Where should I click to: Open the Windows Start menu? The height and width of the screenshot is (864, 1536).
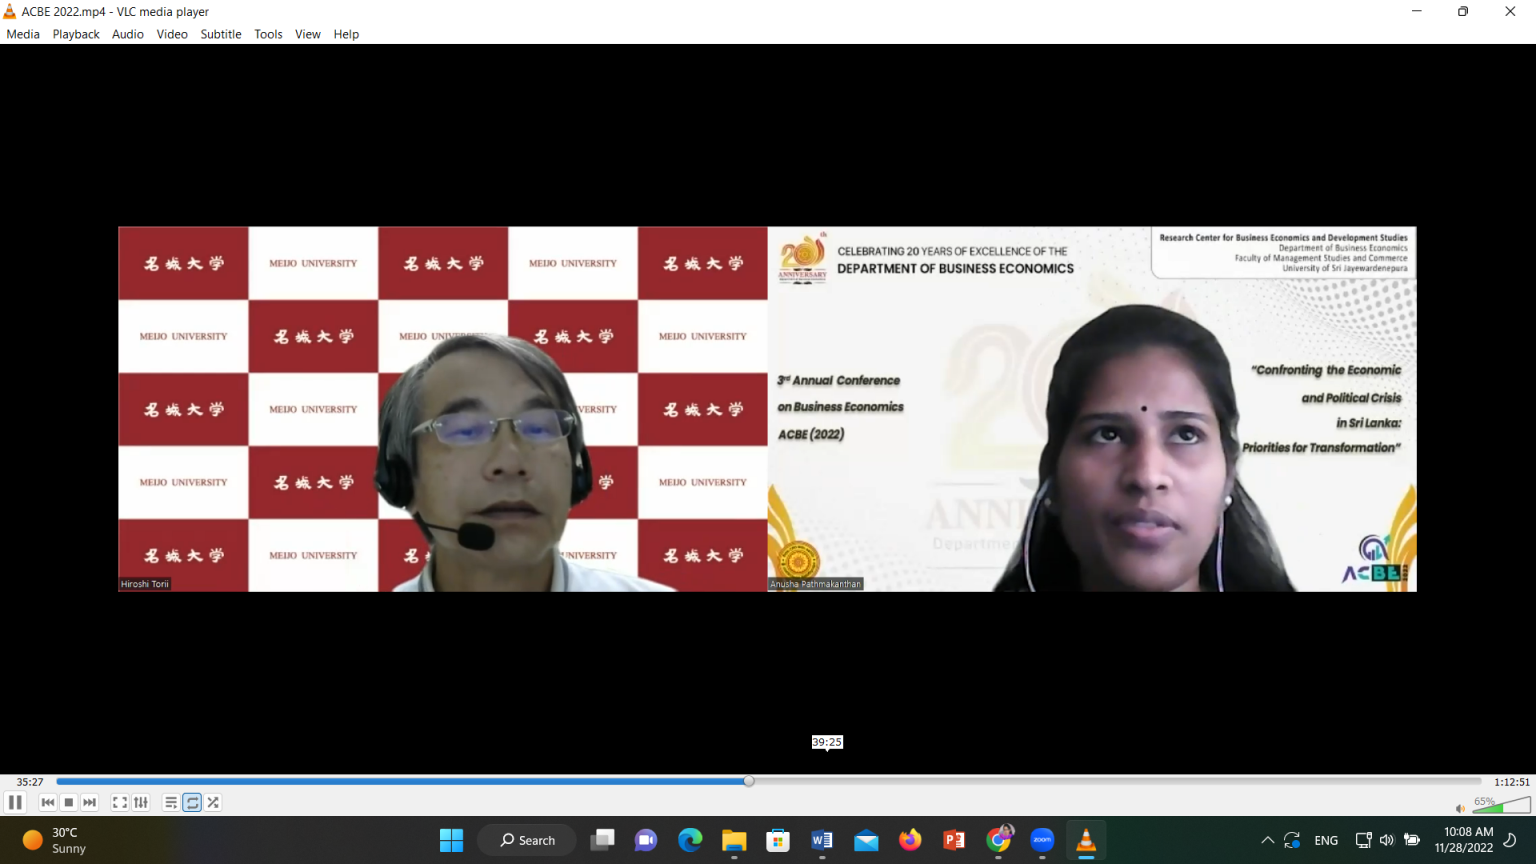click(x=451, y=840)
